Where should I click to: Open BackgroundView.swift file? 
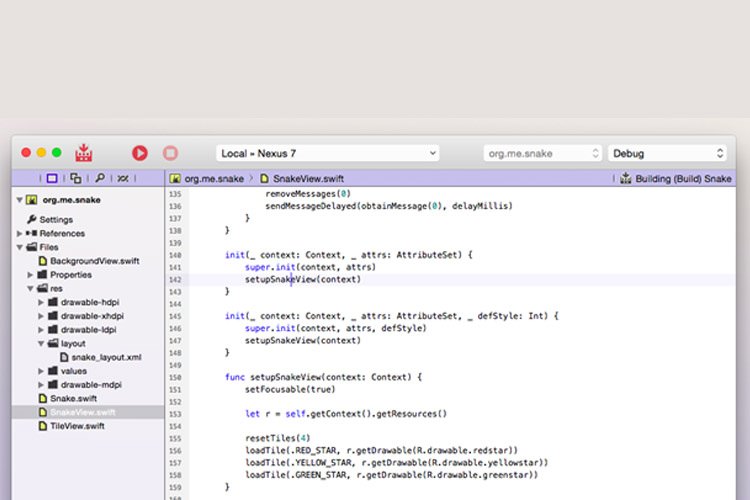point(95,261)
